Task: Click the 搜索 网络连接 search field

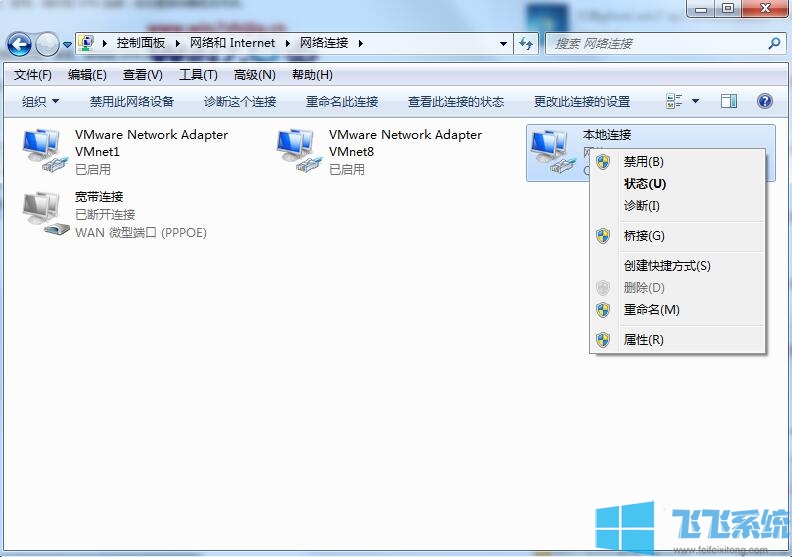Action: [655, 44]
